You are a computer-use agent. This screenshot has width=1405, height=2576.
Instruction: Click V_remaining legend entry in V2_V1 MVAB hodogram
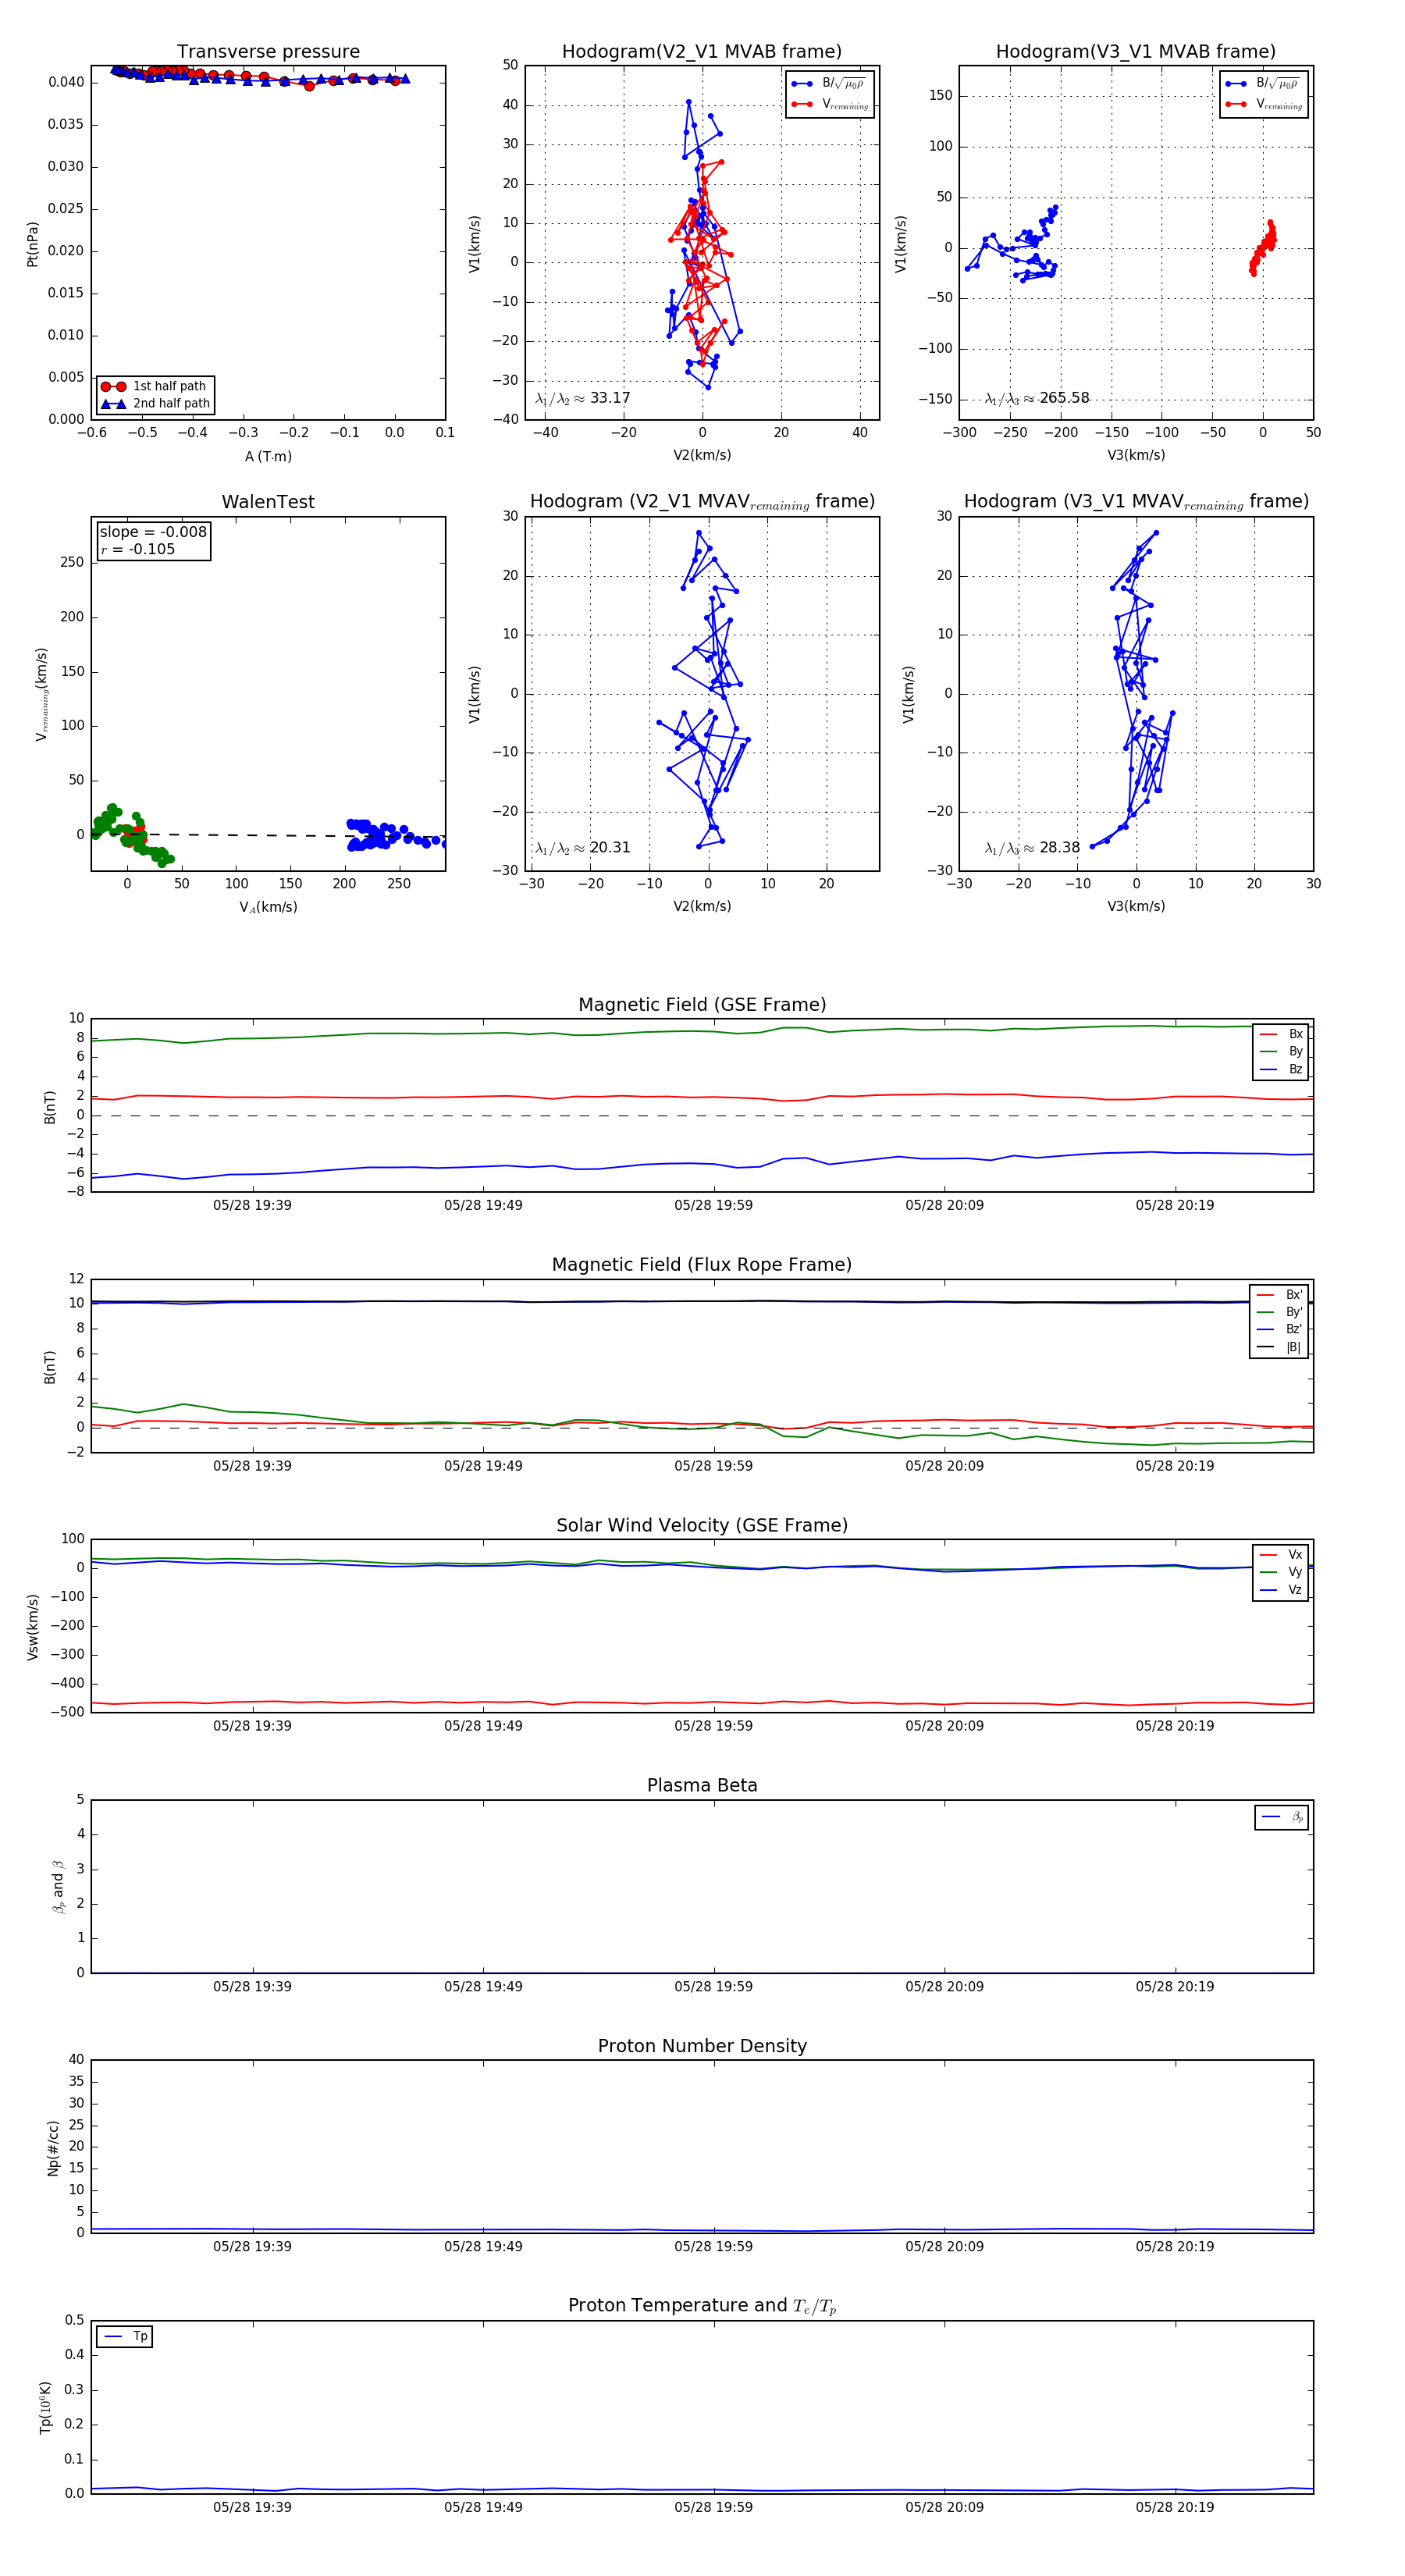[x=830, y=104]
